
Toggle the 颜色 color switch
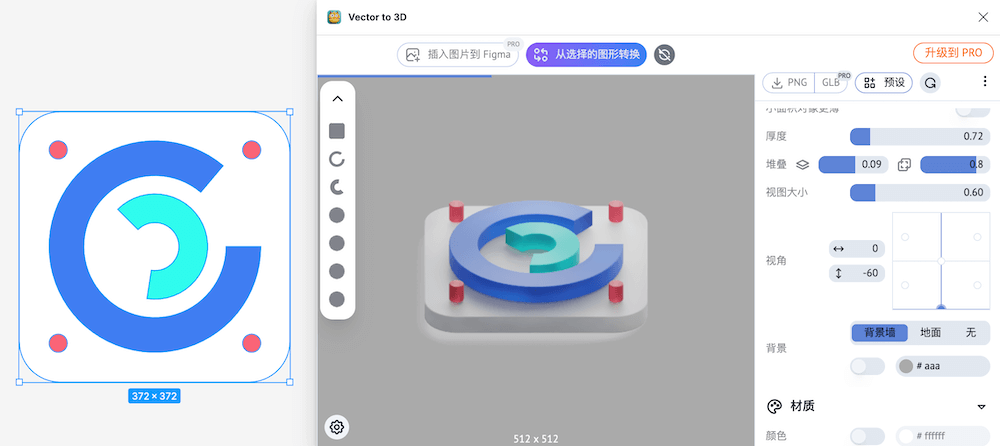pos(867,436)
